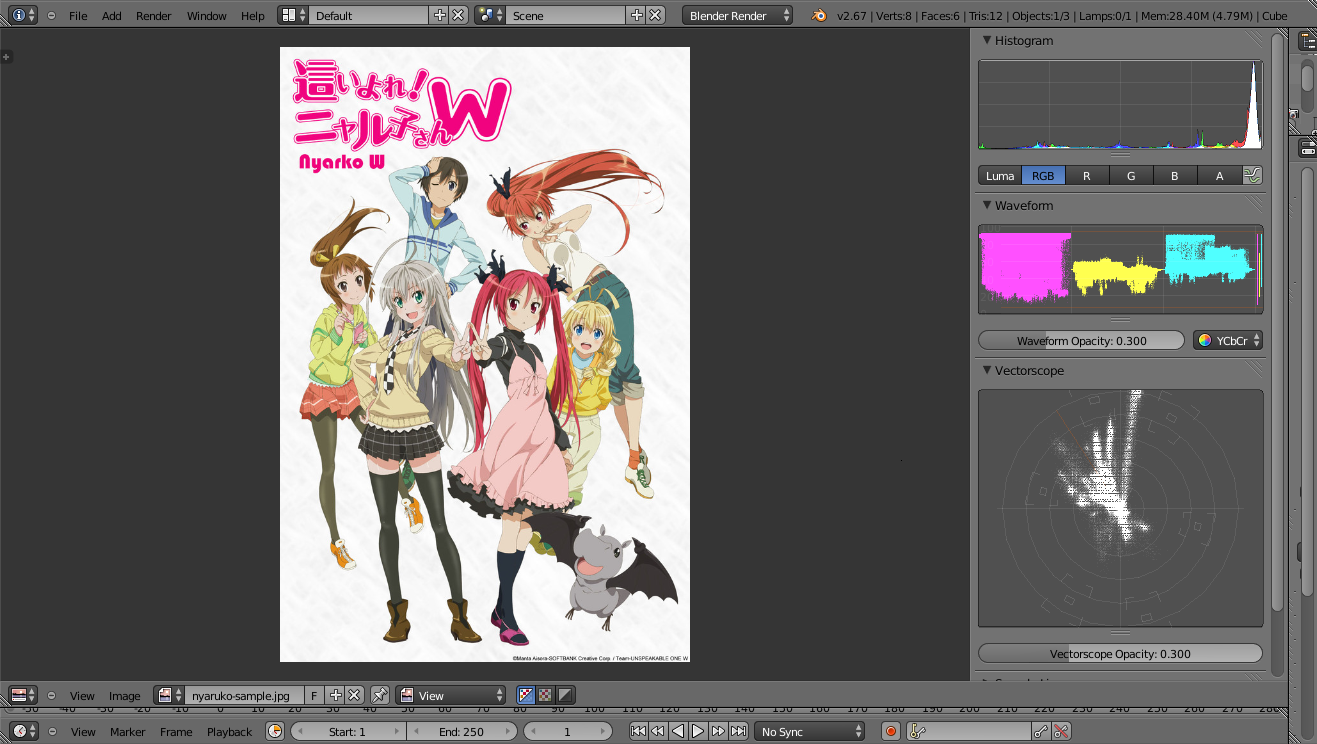Open the timeline View menu
Viewport: 1317px width, 744px height.
click(83, 732)
